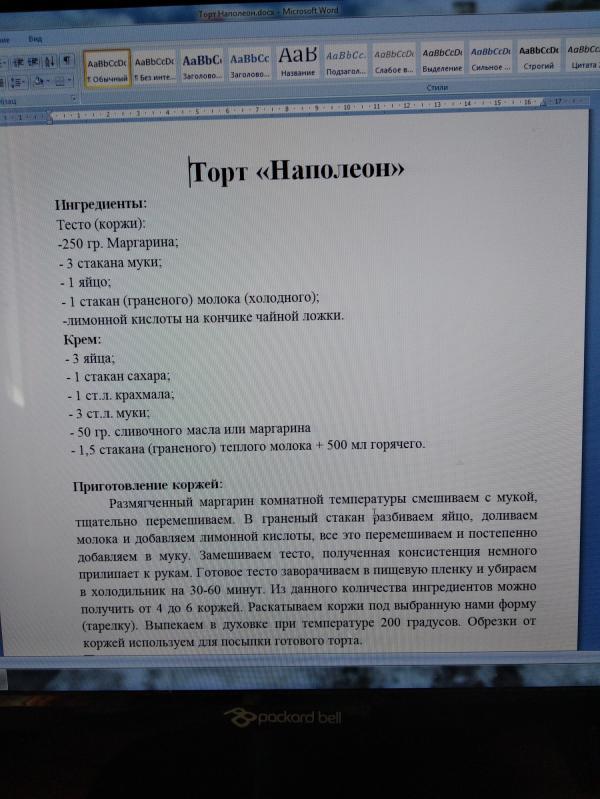Click the line в холодильник на 30-60 минут
Screen dimensions: 600x799
(x=308, y=589)
